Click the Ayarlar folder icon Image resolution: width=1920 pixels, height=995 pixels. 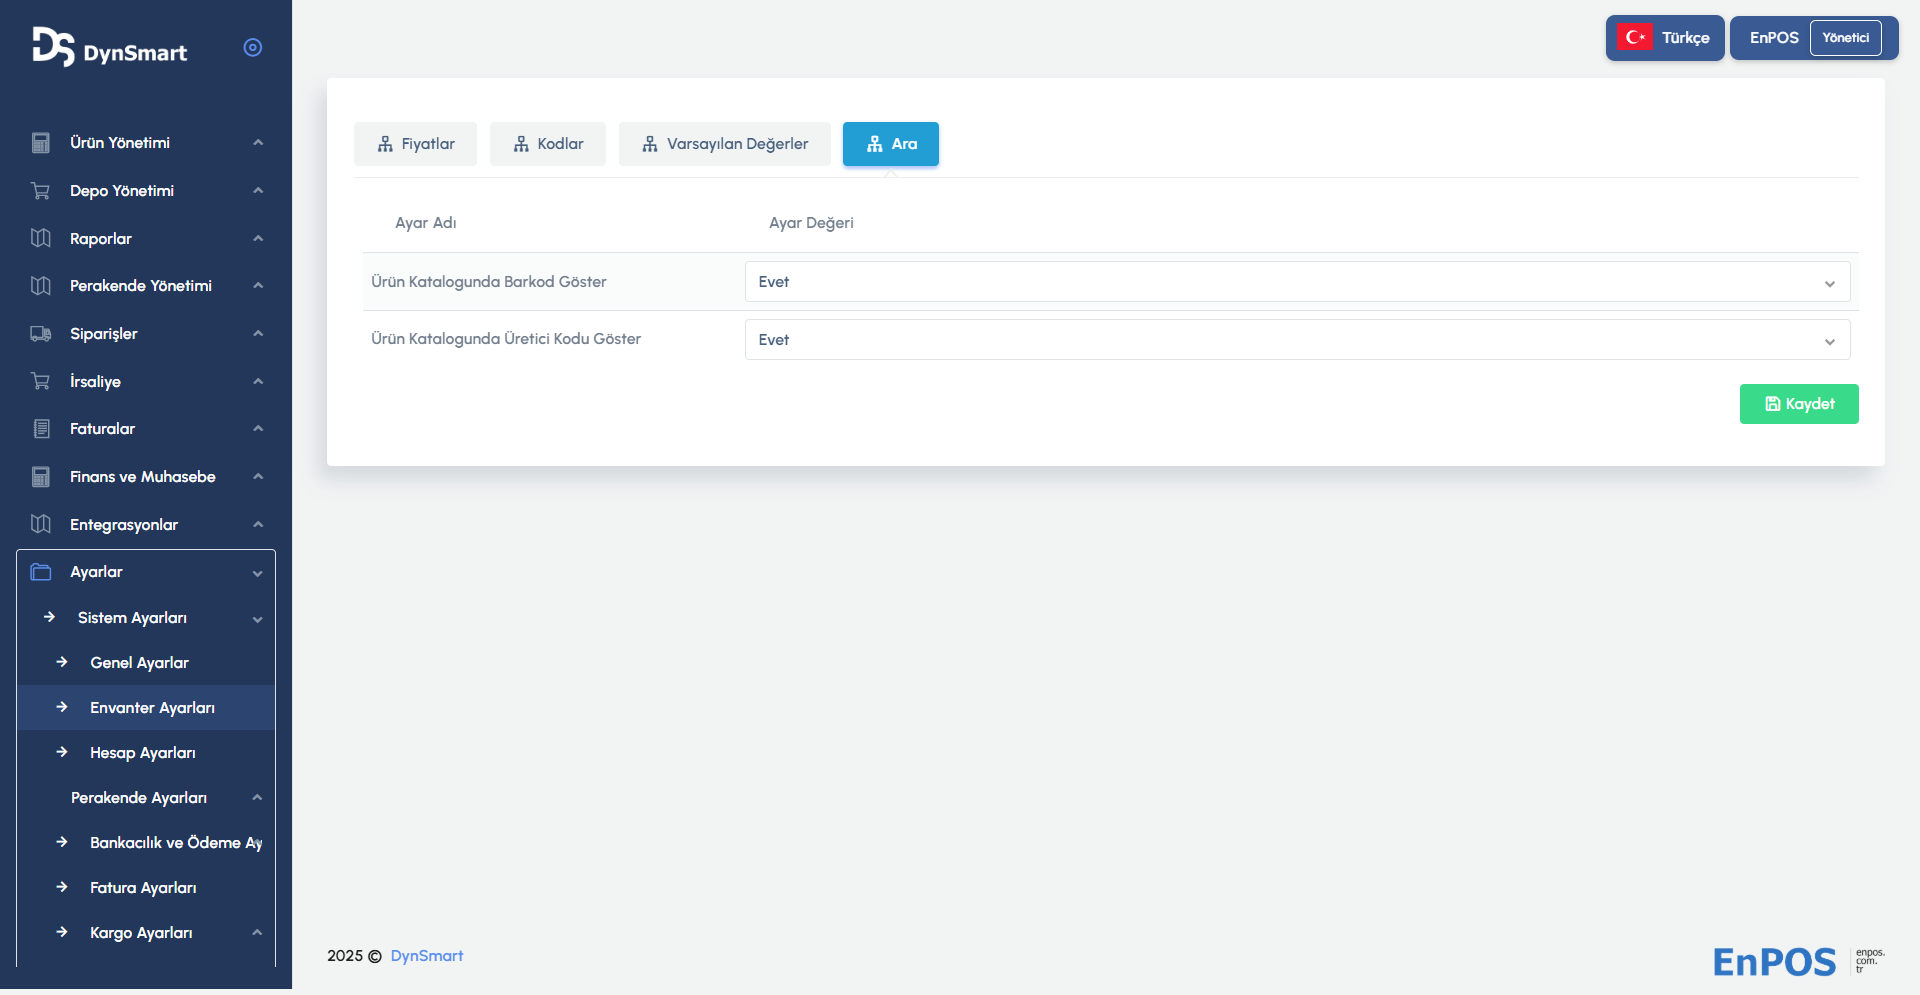(x=41, y=572)
